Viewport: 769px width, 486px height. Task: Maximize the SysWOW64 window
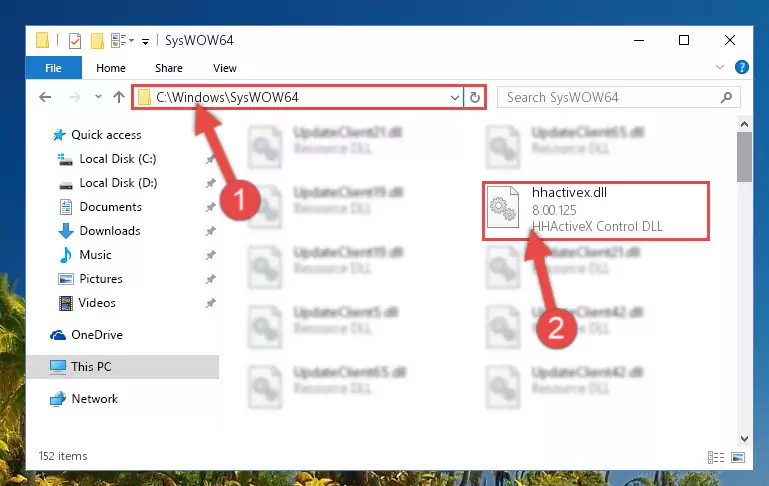(x=684, y=40)
